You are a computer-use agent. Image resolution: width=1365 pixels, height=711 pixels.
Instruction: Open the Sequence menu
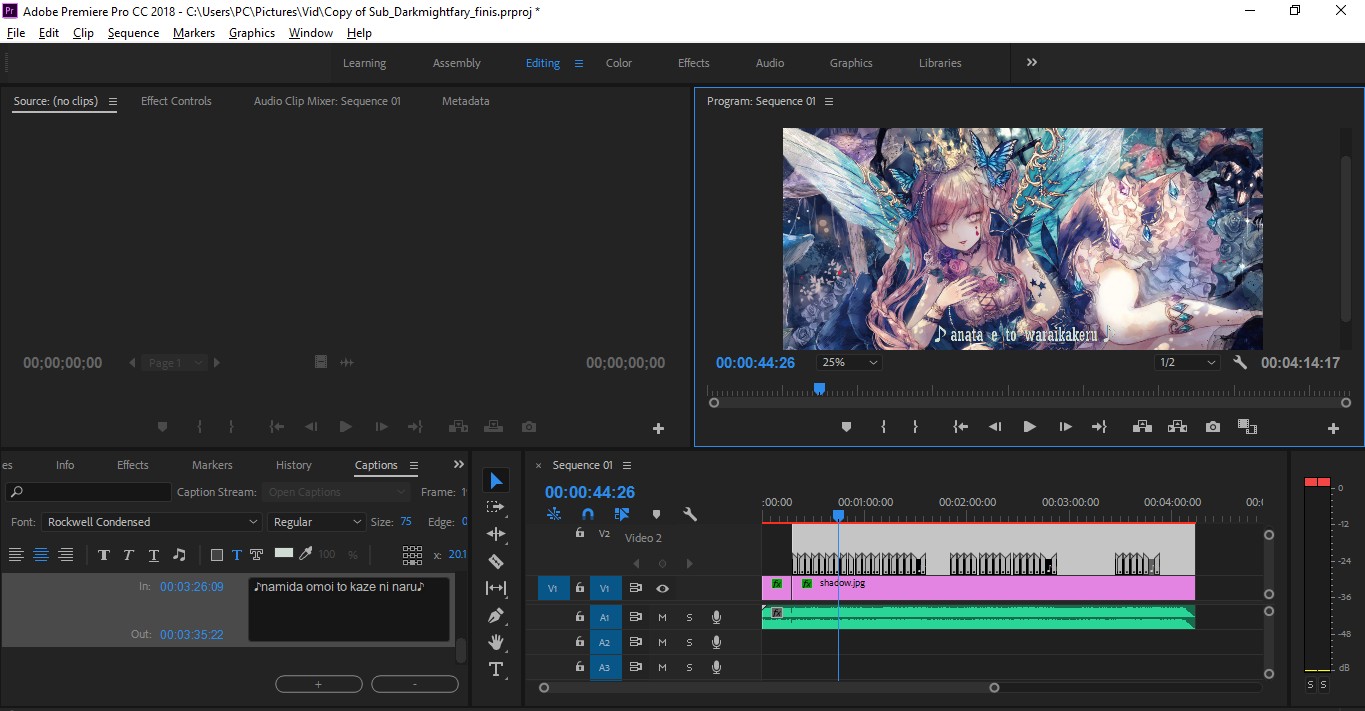click(x=133, y=33)
